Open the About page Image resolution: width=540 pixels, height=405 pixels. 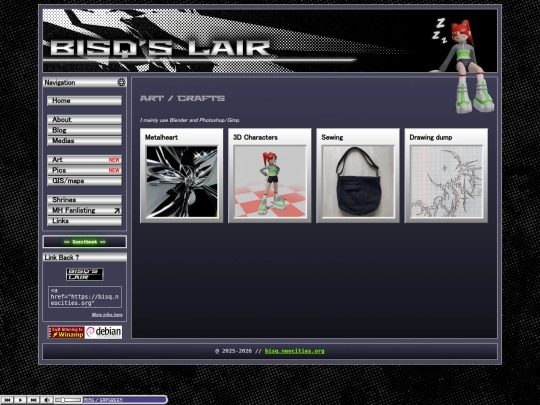pos(84,120)
